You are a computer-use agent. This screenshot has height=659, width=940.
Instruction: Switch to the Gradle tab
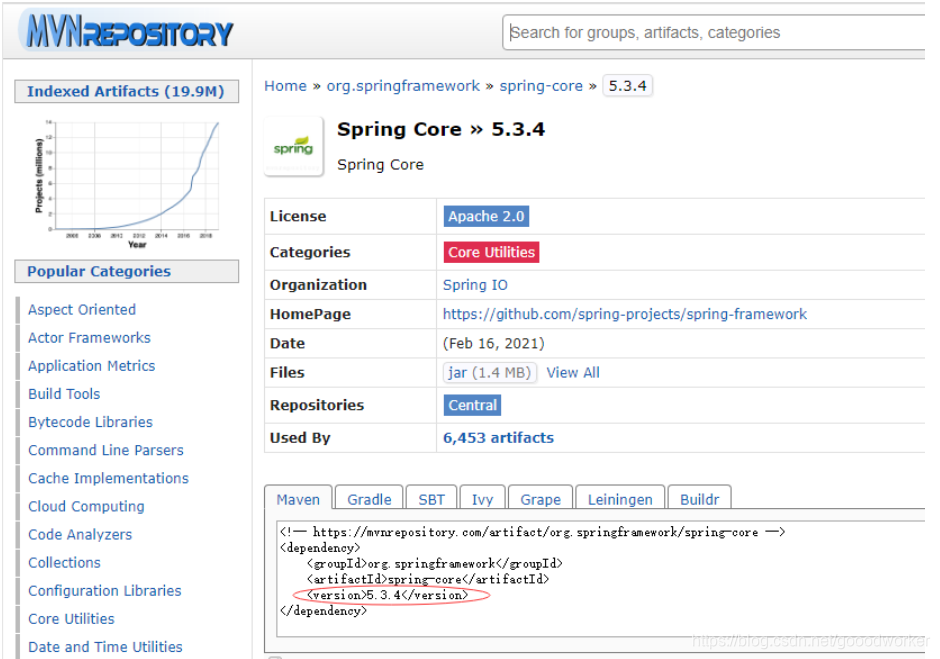[369, 499]
